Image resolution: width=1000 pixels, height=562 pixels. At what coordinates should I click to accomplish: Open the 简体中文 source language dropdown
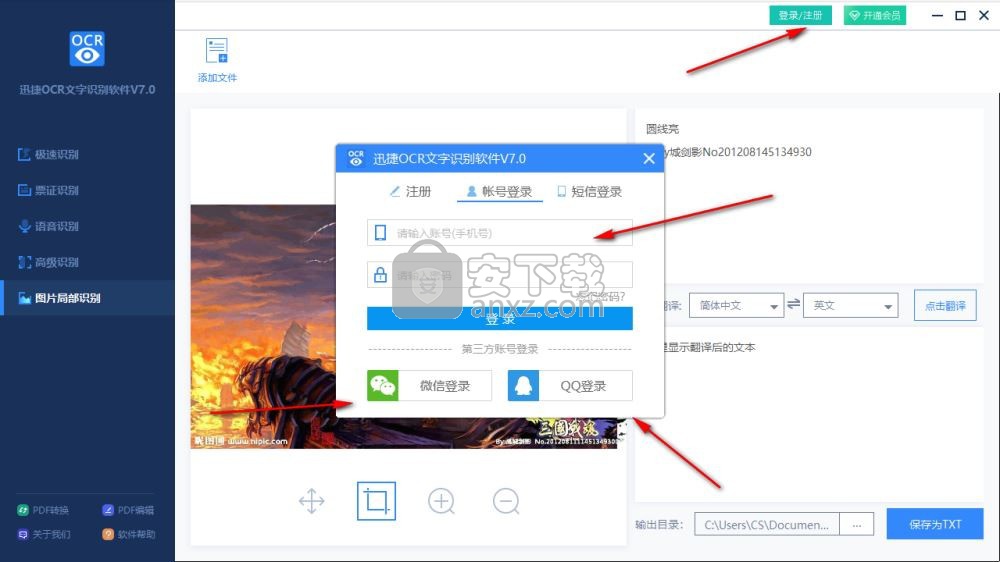point(736,306)
